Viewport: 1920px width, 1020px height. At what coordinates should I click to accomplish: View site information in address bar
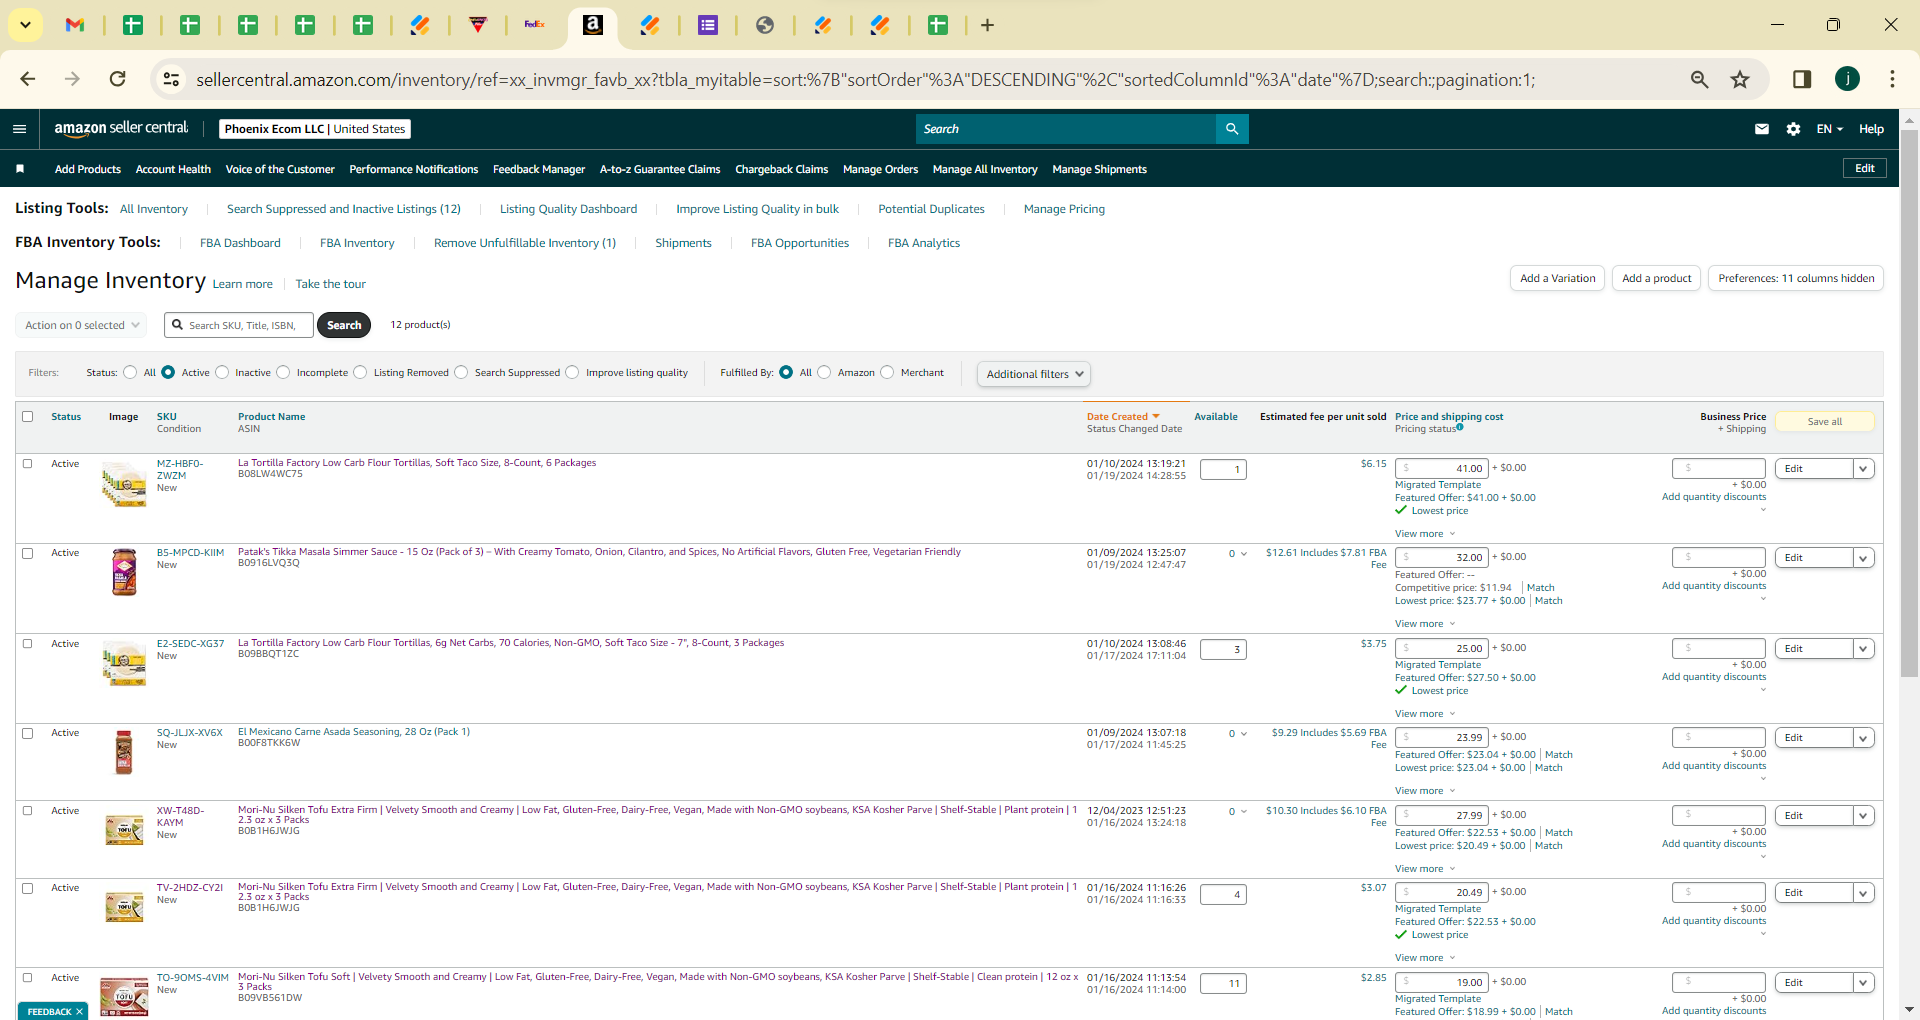click(x=172, y=79)
